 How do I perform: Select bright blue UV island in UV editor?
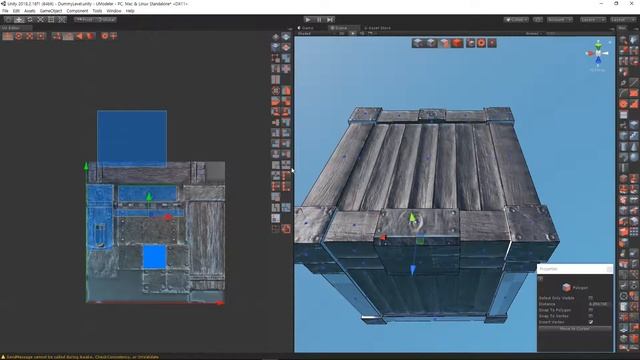pos(154,257)
